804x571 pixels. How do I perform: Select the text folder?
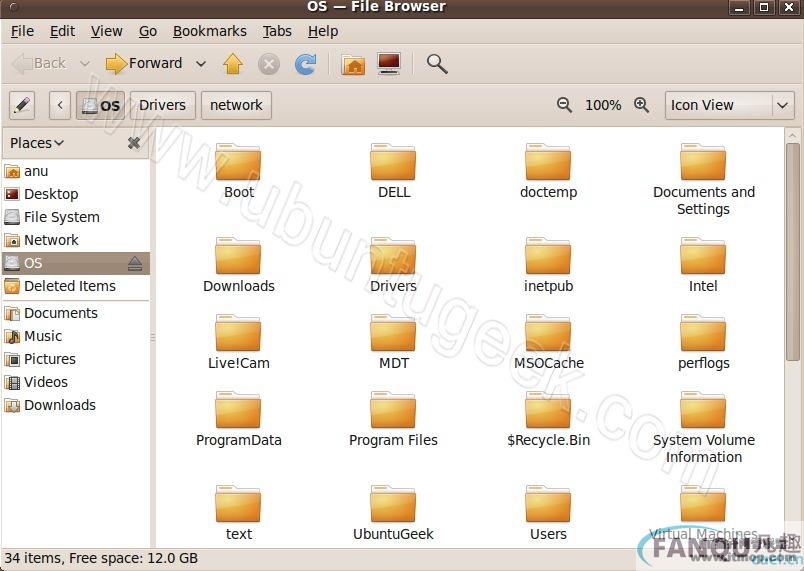point(238,513)
